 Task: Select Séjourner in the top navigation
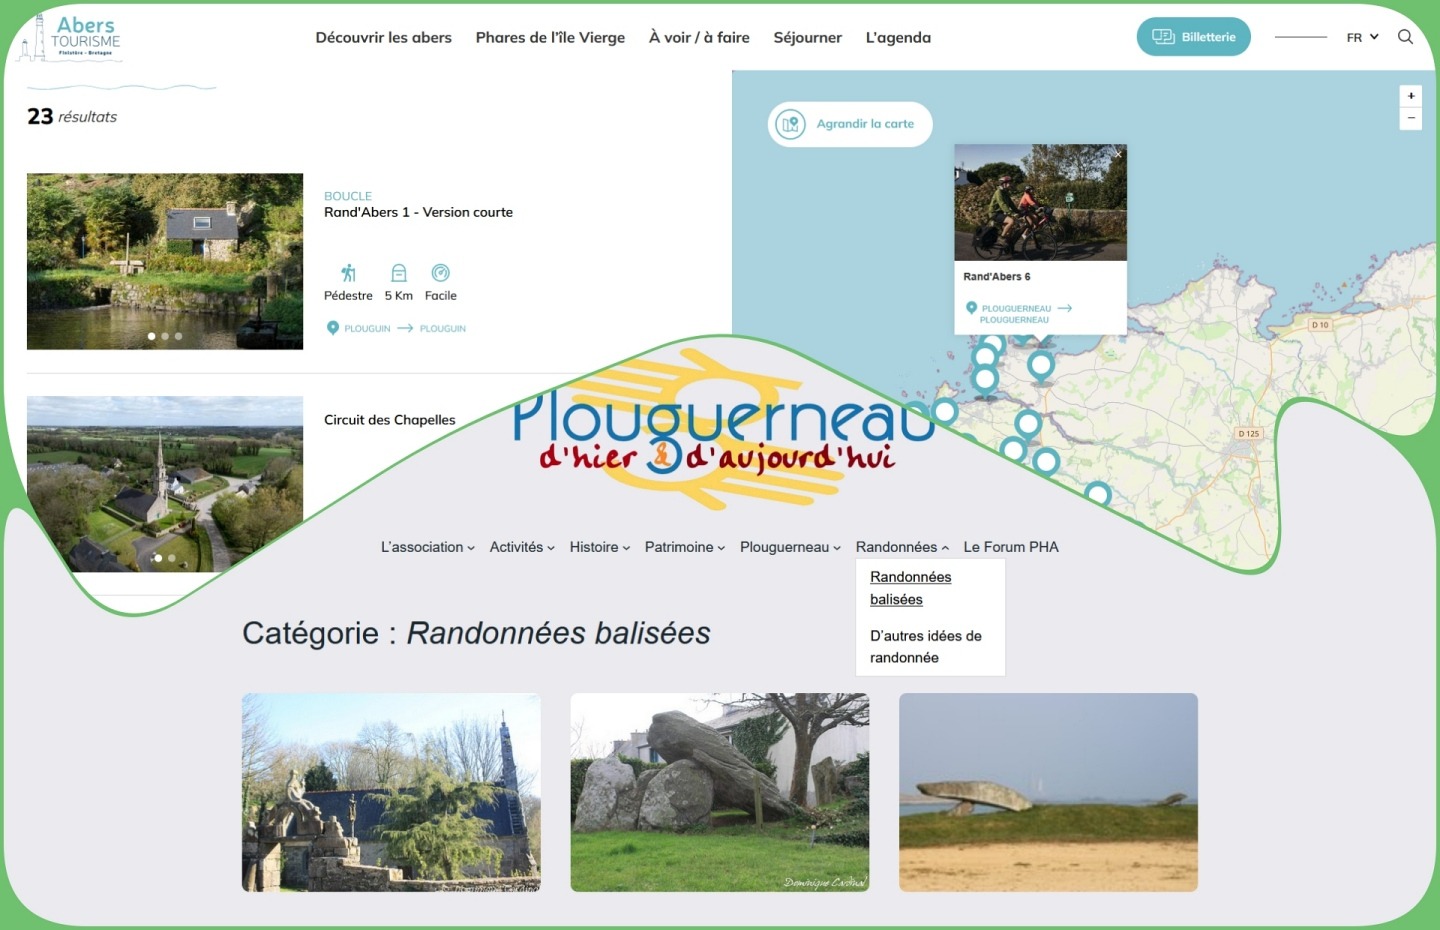click(x=807, y=37)
